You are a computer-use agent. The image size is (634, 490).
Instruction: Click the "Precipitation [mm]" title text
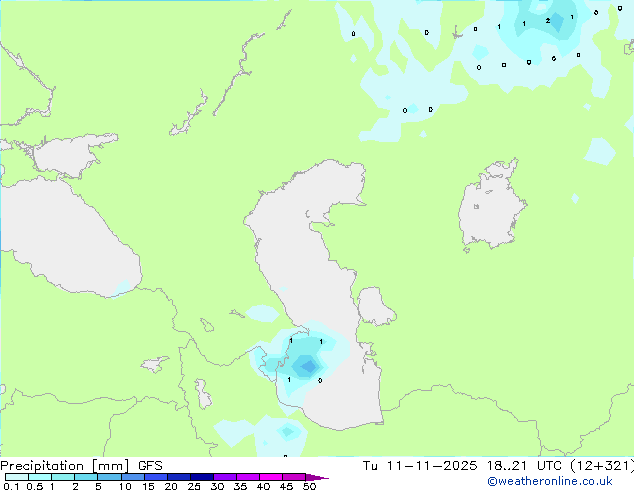65,466
